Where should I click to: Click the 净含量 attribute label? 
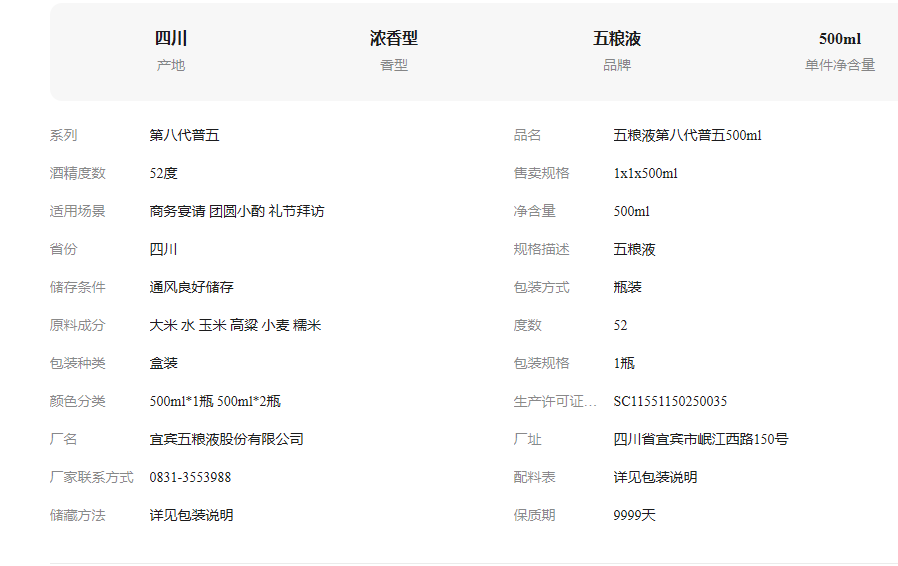534,211
